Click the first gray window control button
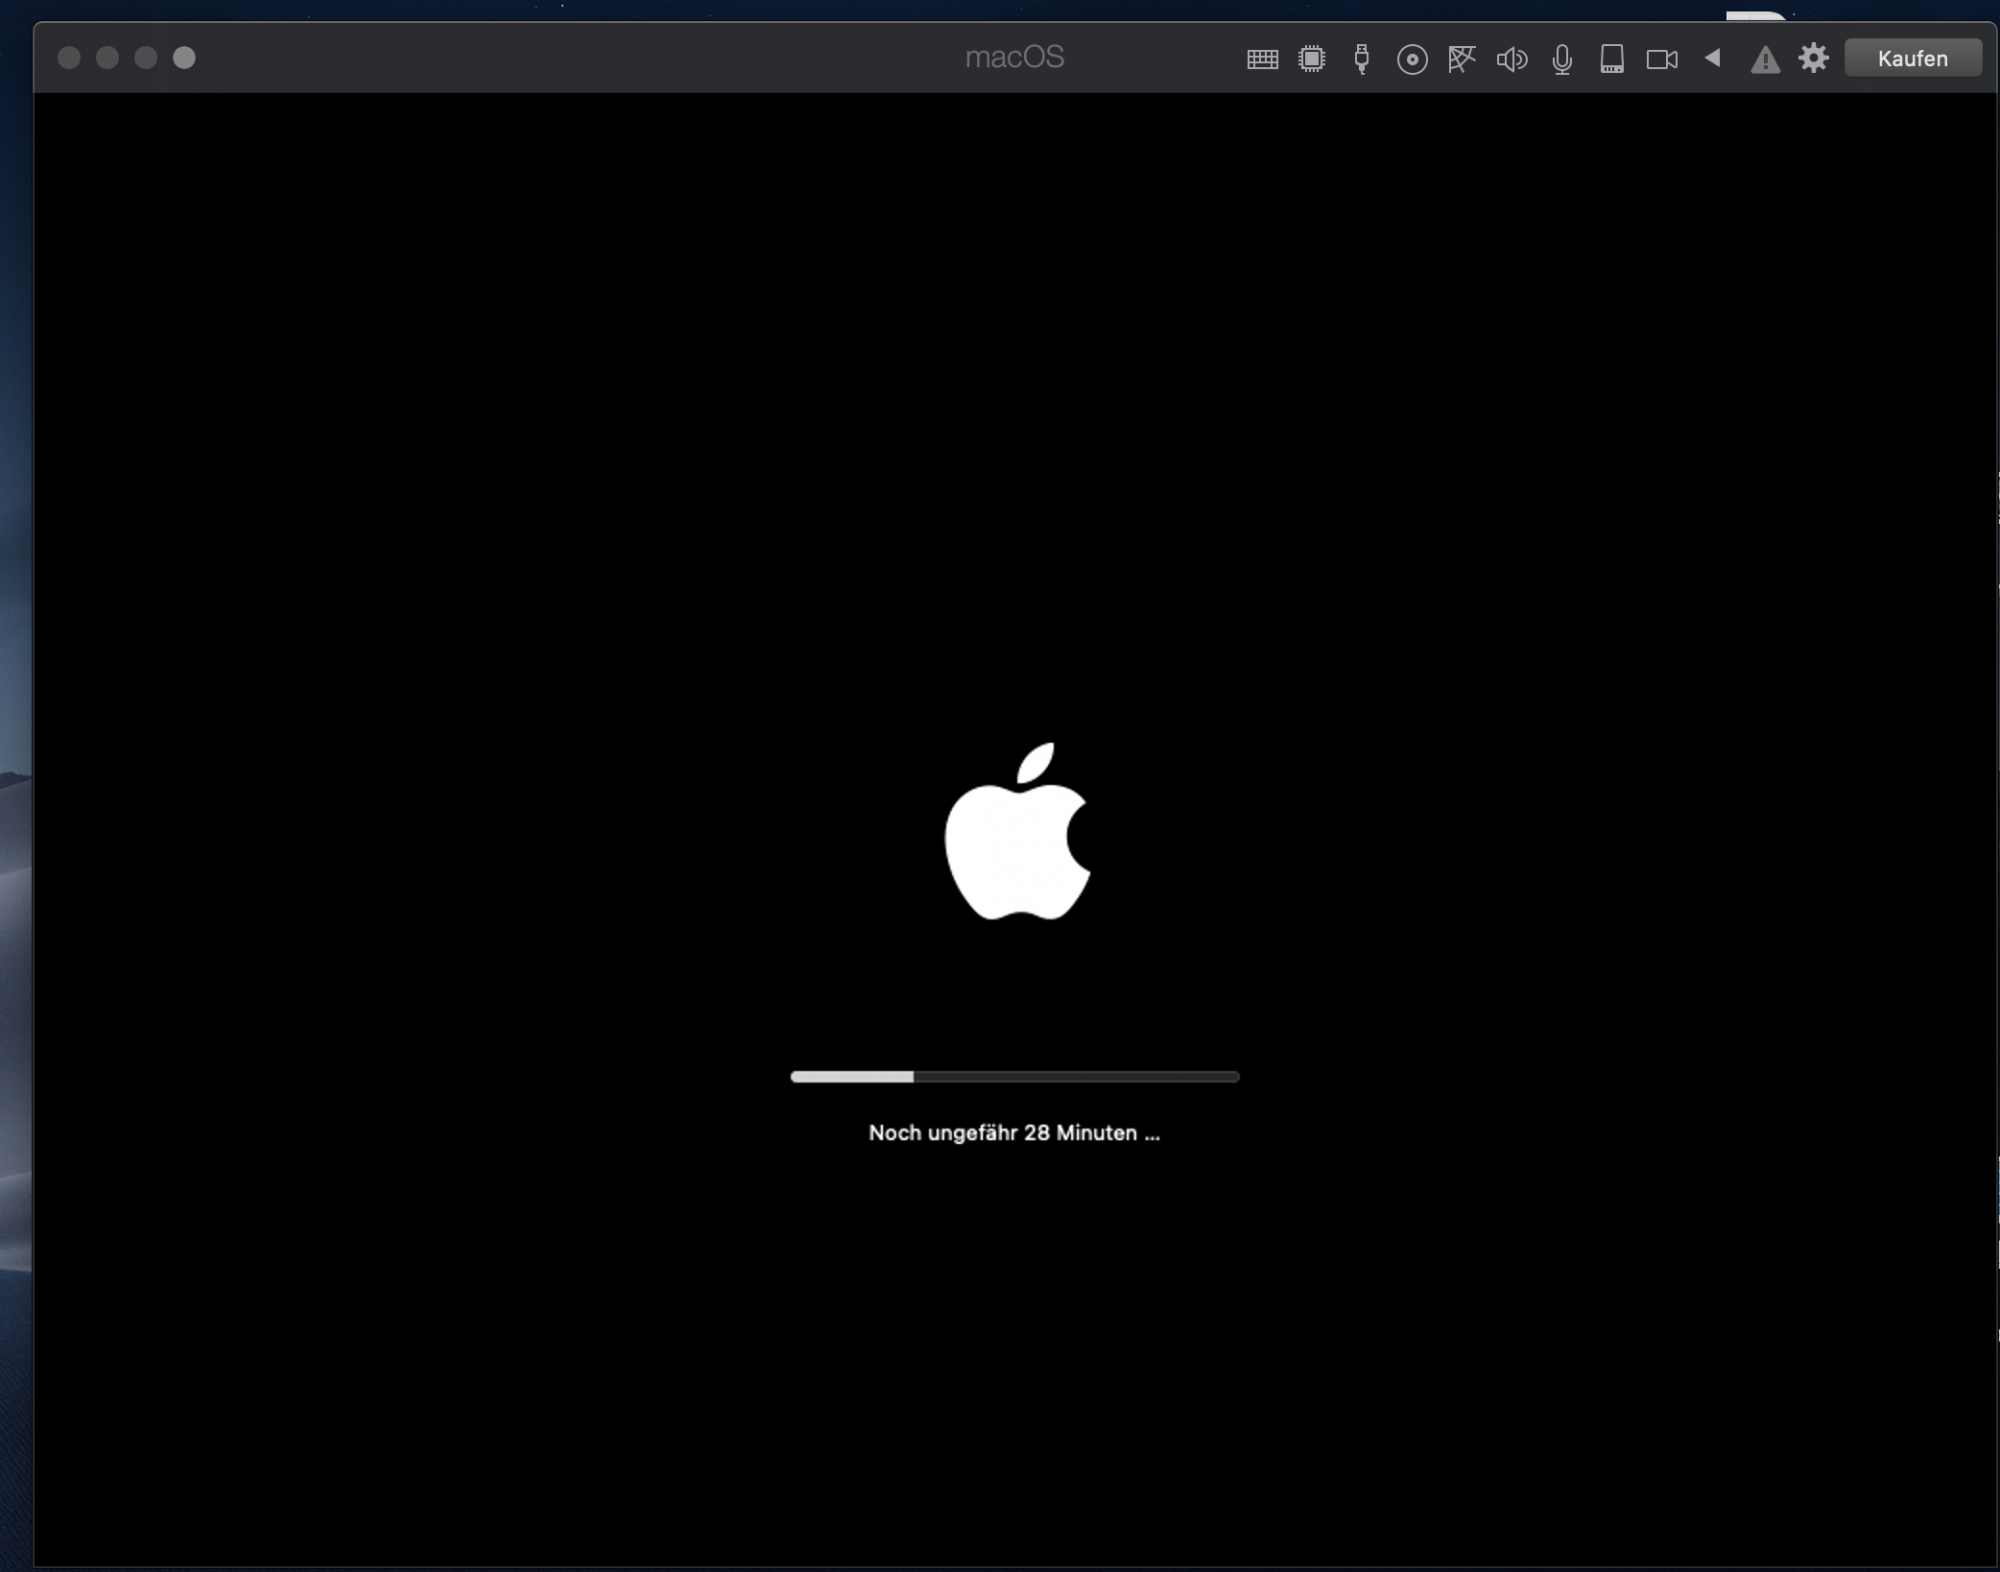Viewport: 2000px width, 1572px height. tap(69, 58)
